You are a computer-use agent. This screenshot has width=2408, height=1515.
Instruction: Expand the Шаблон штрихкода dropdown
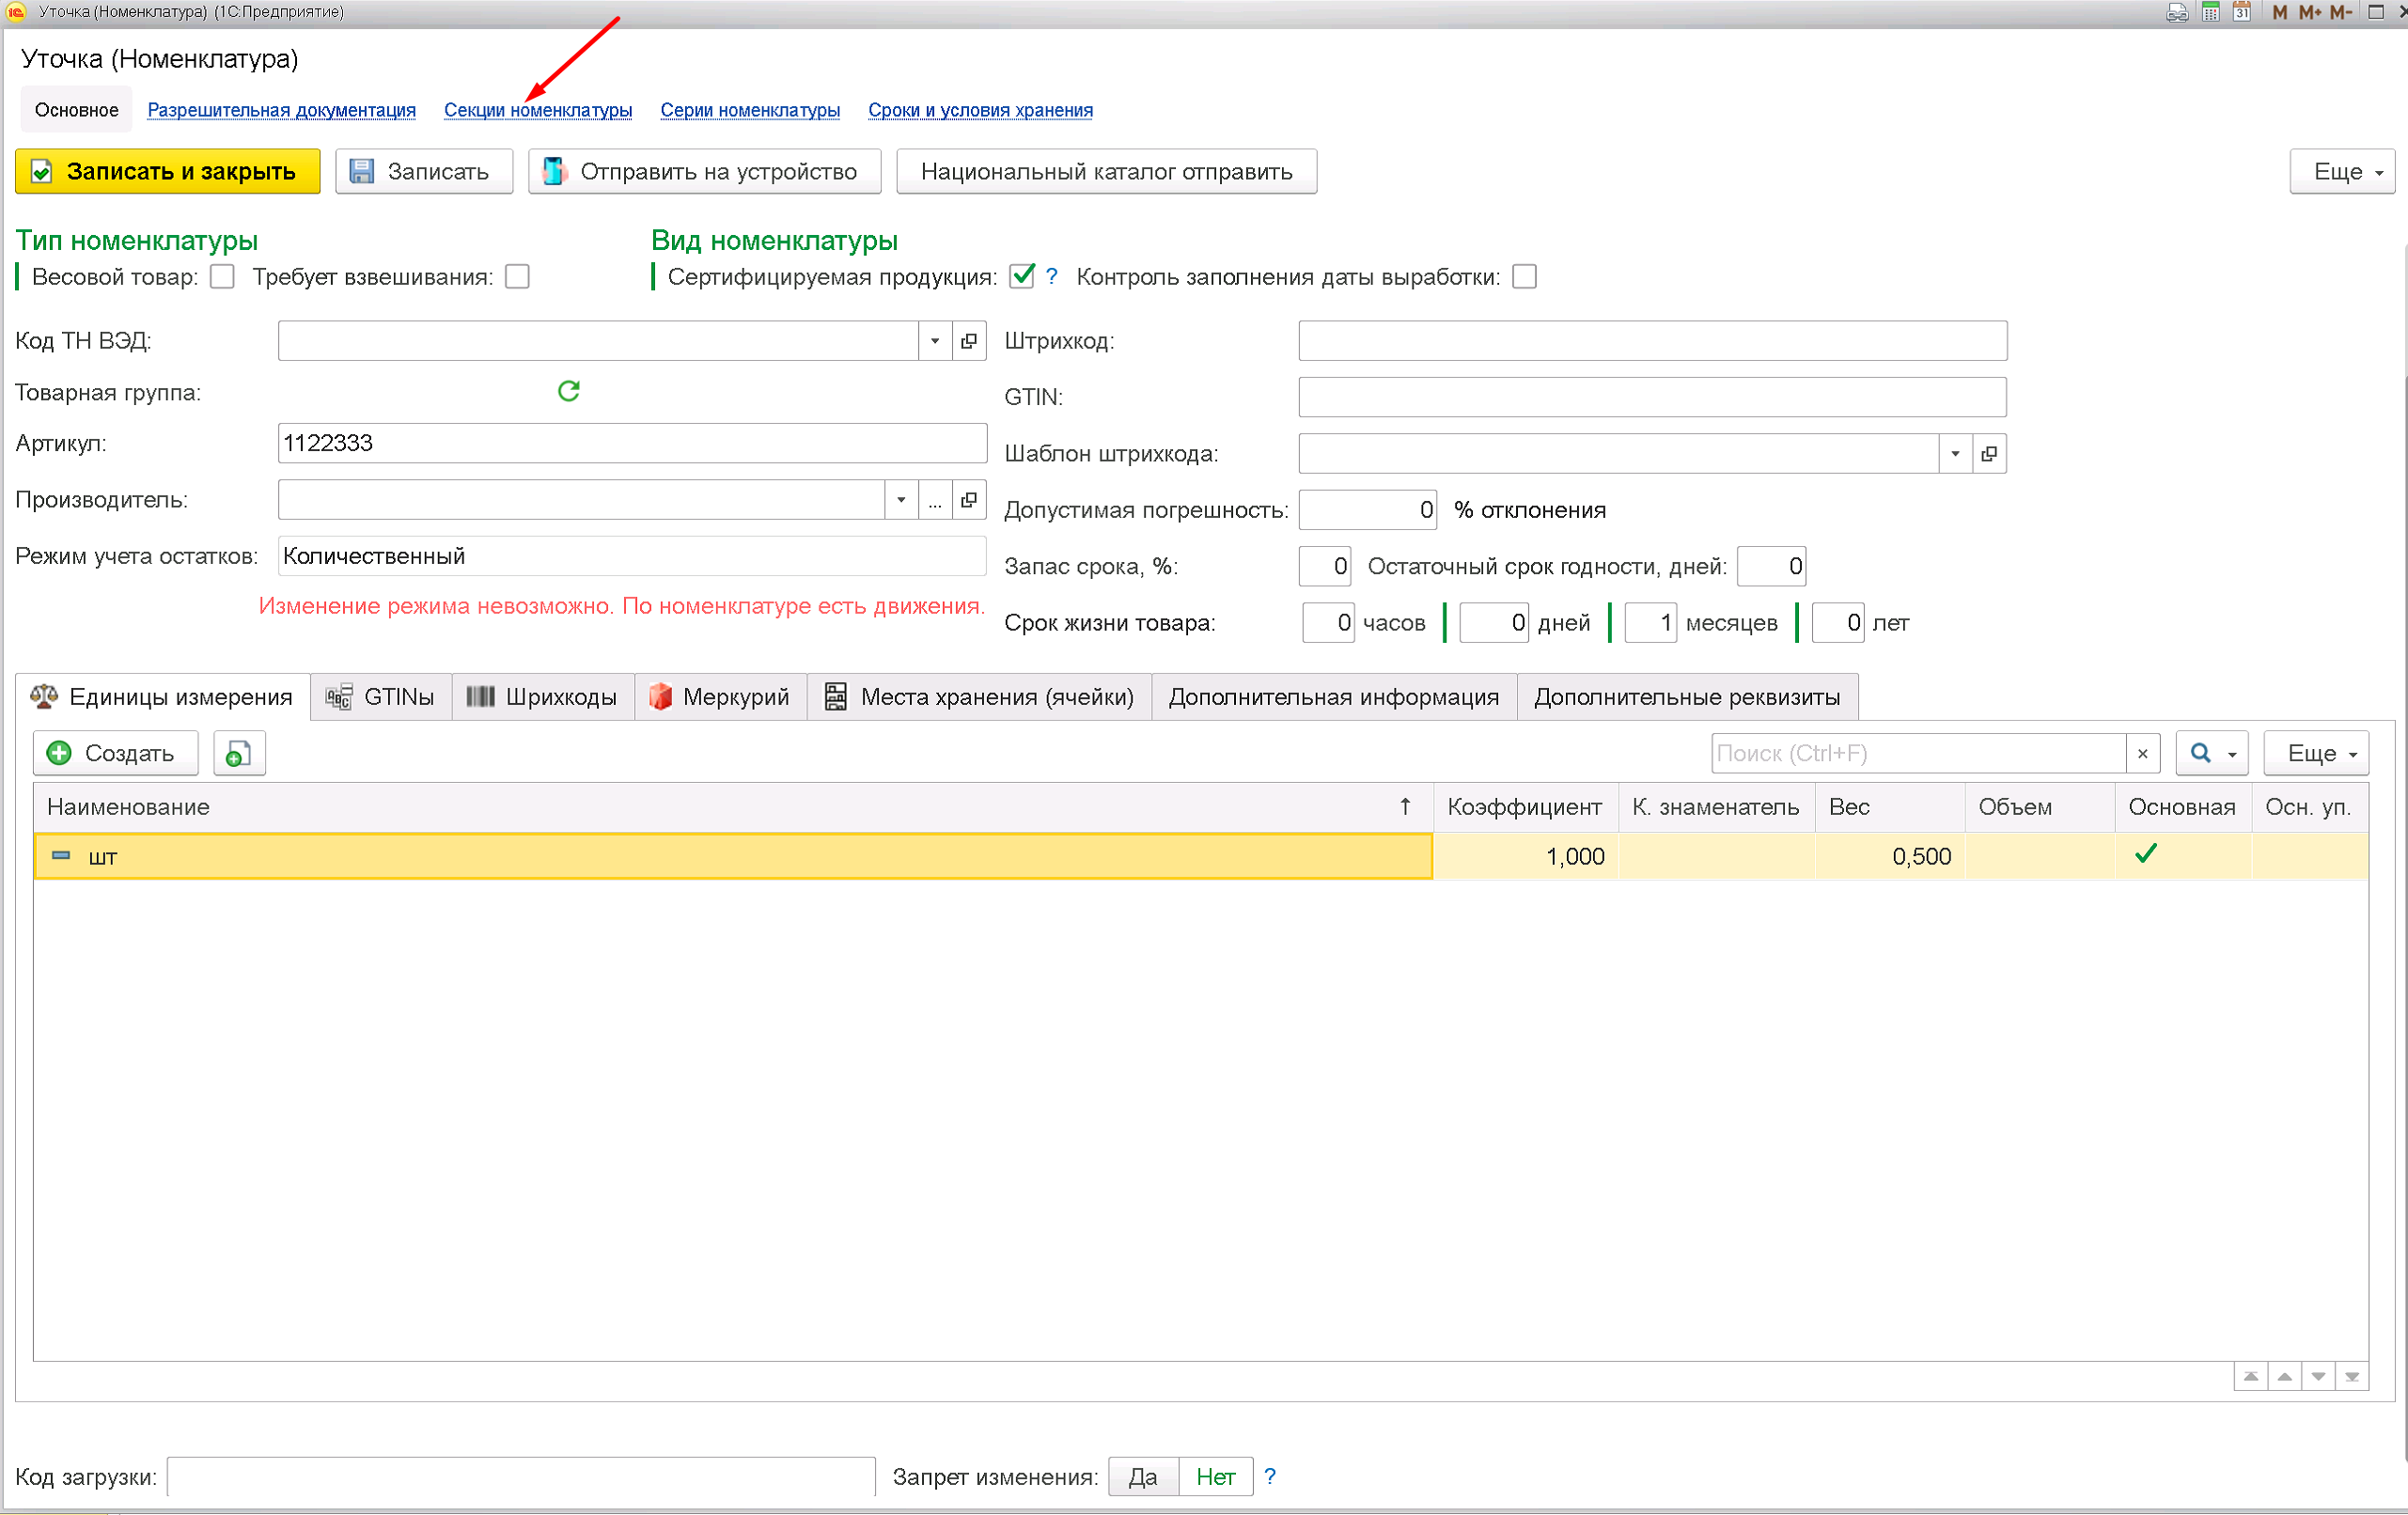(1955, 454)
